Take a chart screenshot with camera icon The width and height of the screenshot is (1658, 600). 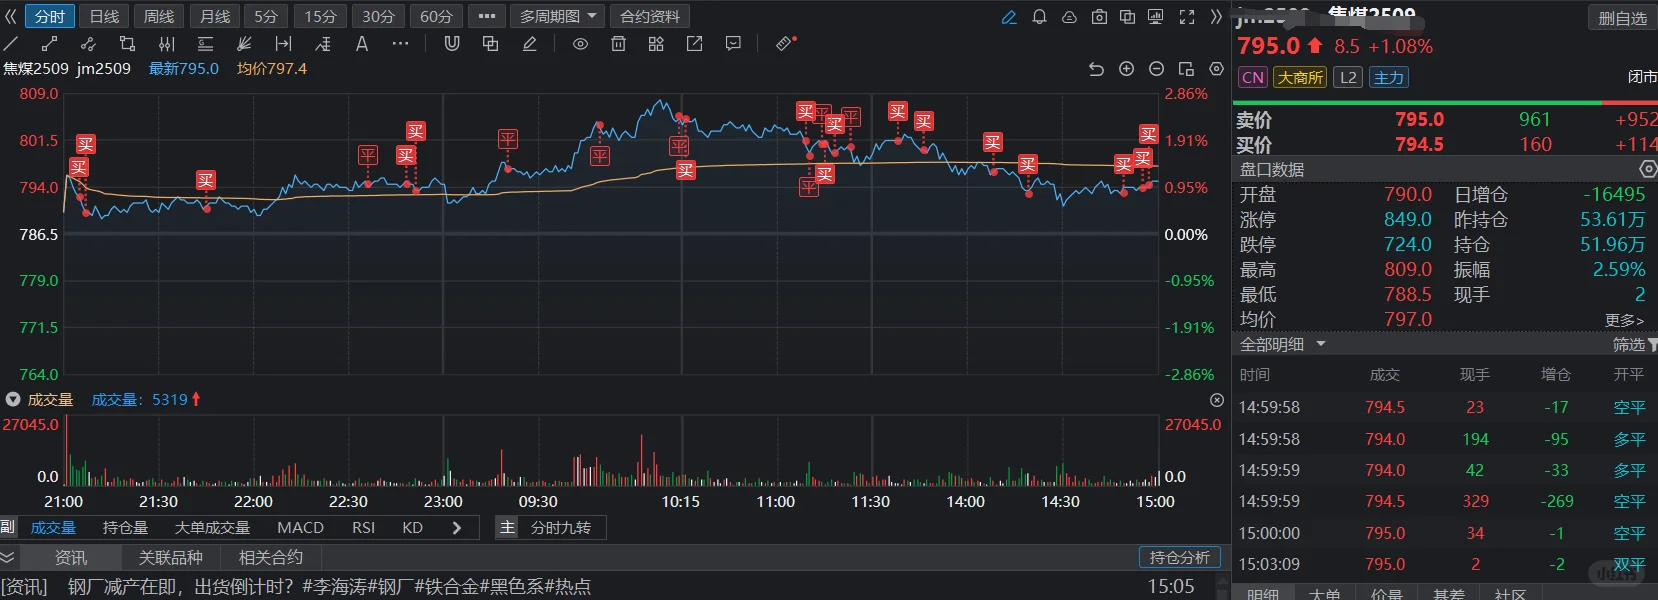point(1099,17)
